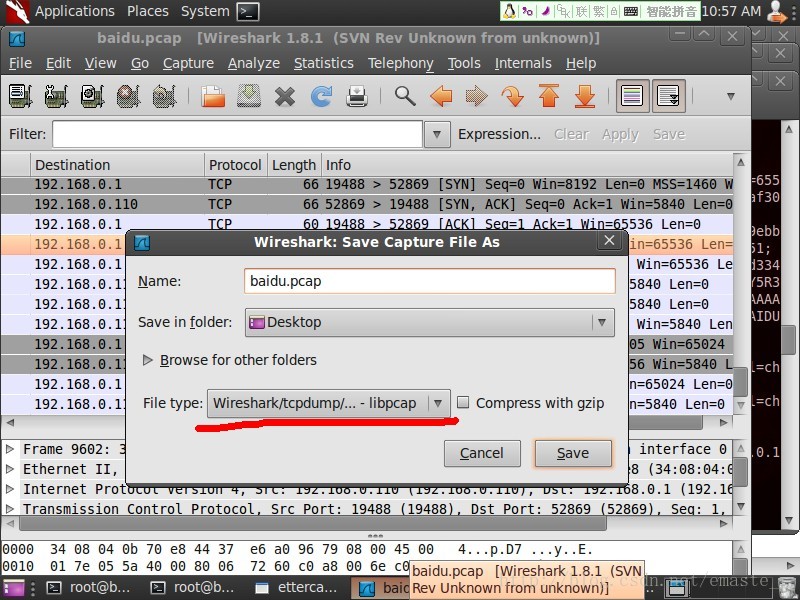The image size is (800, 600).
Task: Show desktop icon in bottom panel
Action: pyautogui.click(x=13, y=588)
